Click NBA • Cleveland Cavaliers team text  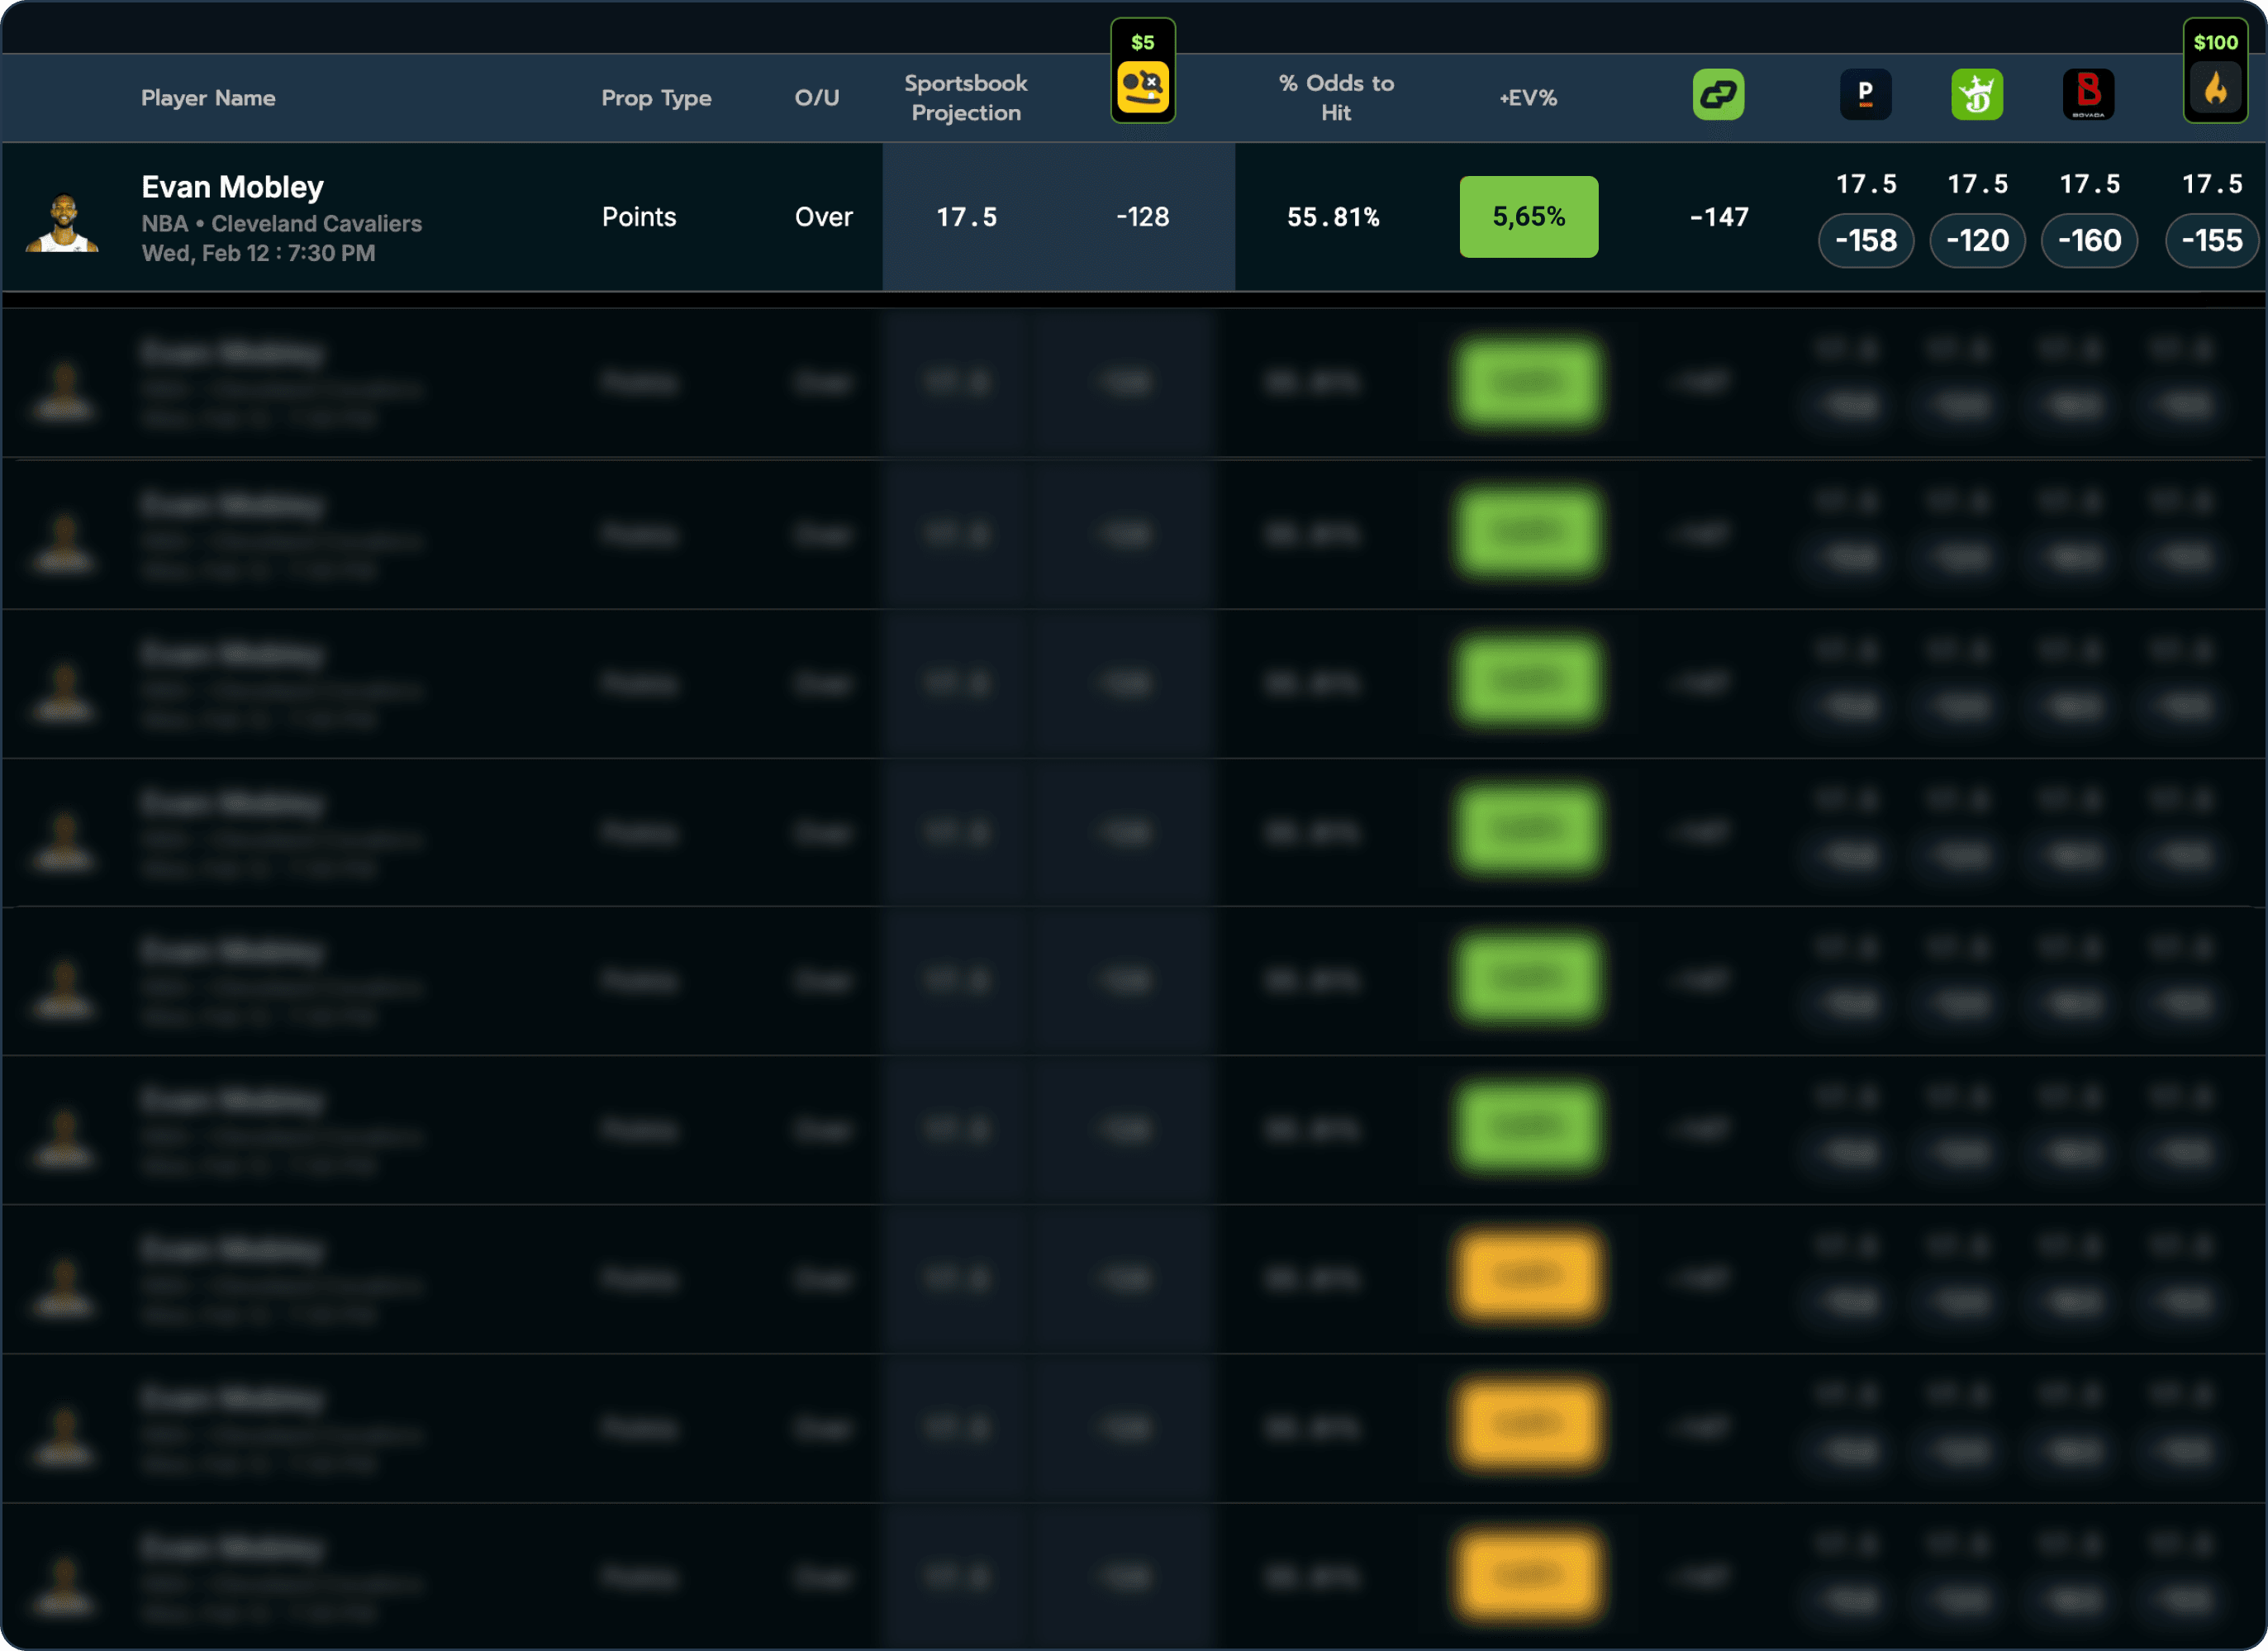tap(281, 223)
